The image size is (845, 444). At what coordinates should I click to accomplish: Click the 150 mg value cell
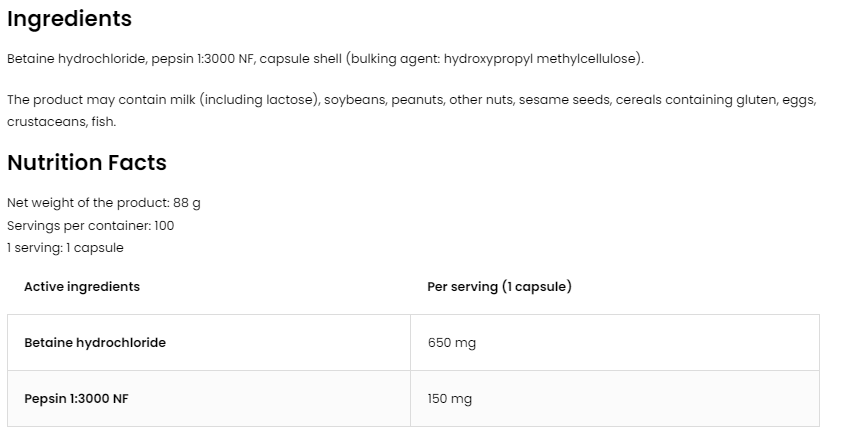[450, 399]
